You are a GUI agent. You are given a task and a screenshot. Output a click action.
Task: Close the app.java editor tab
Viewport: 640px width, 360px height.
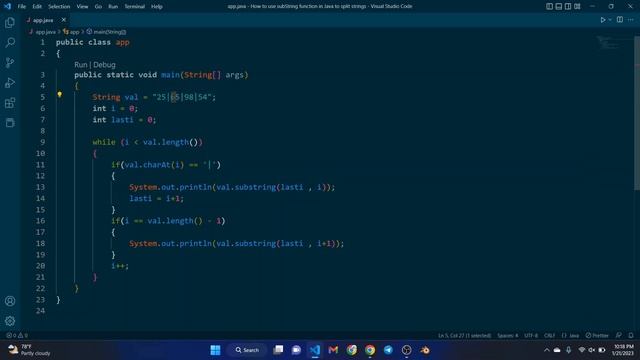tap(64, 20)
